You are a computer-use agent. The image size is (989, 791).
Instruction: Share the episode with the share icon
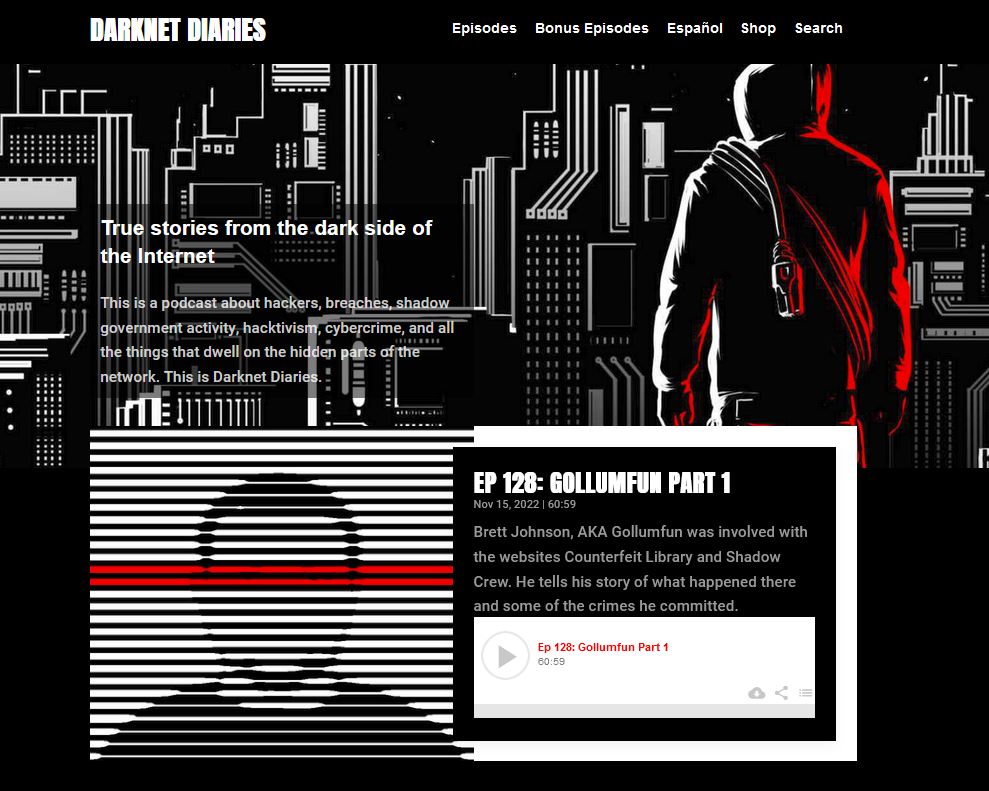point(781,693)
